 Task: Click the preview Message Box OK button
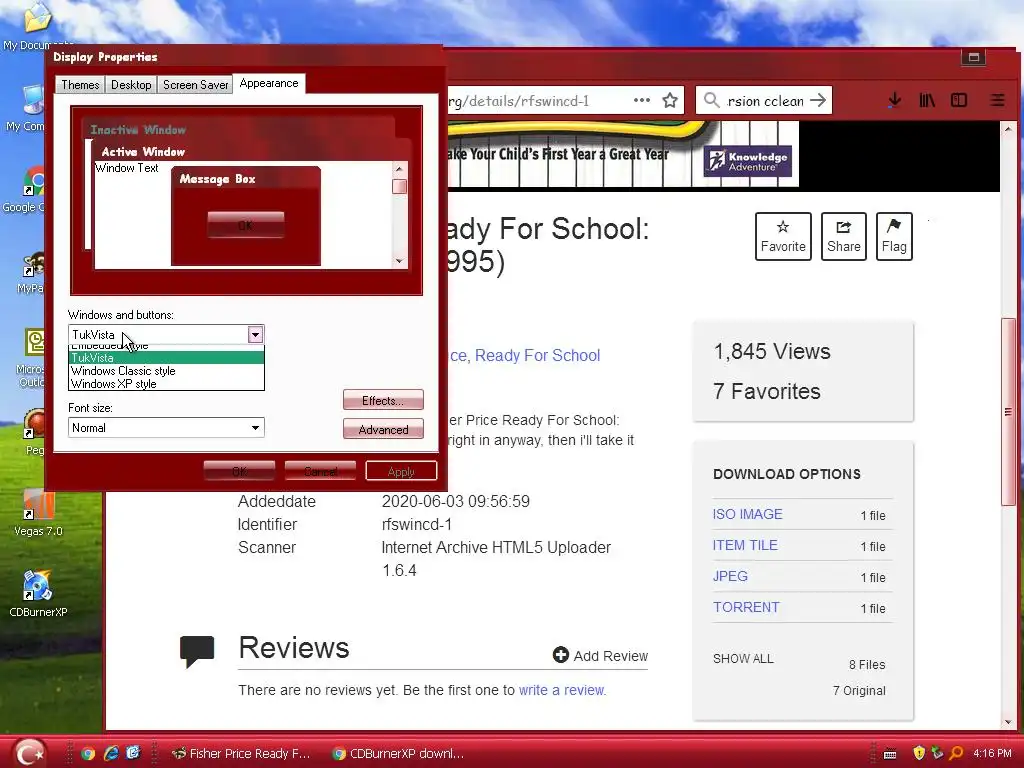coord(246,225)
